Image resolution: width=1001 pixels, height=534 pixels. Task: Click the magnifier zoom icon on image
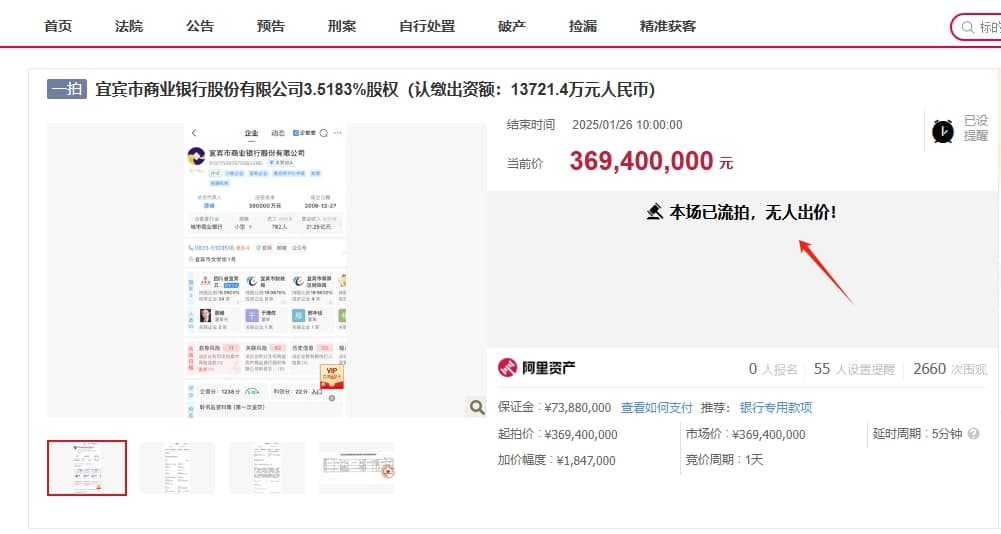pos(477,405)
